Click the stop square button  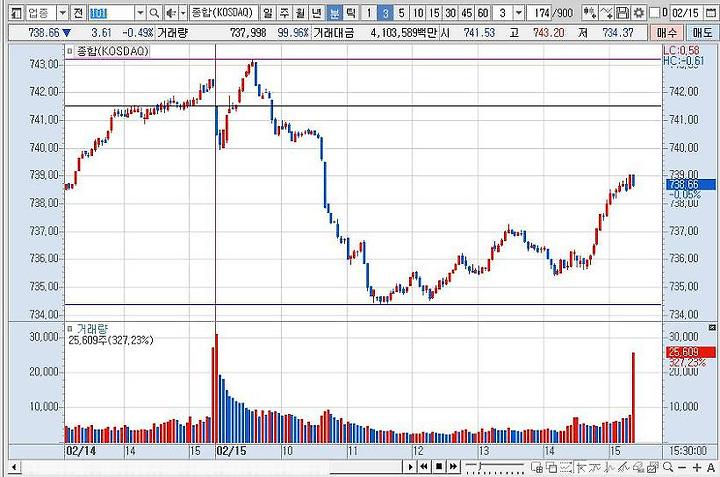439,467
